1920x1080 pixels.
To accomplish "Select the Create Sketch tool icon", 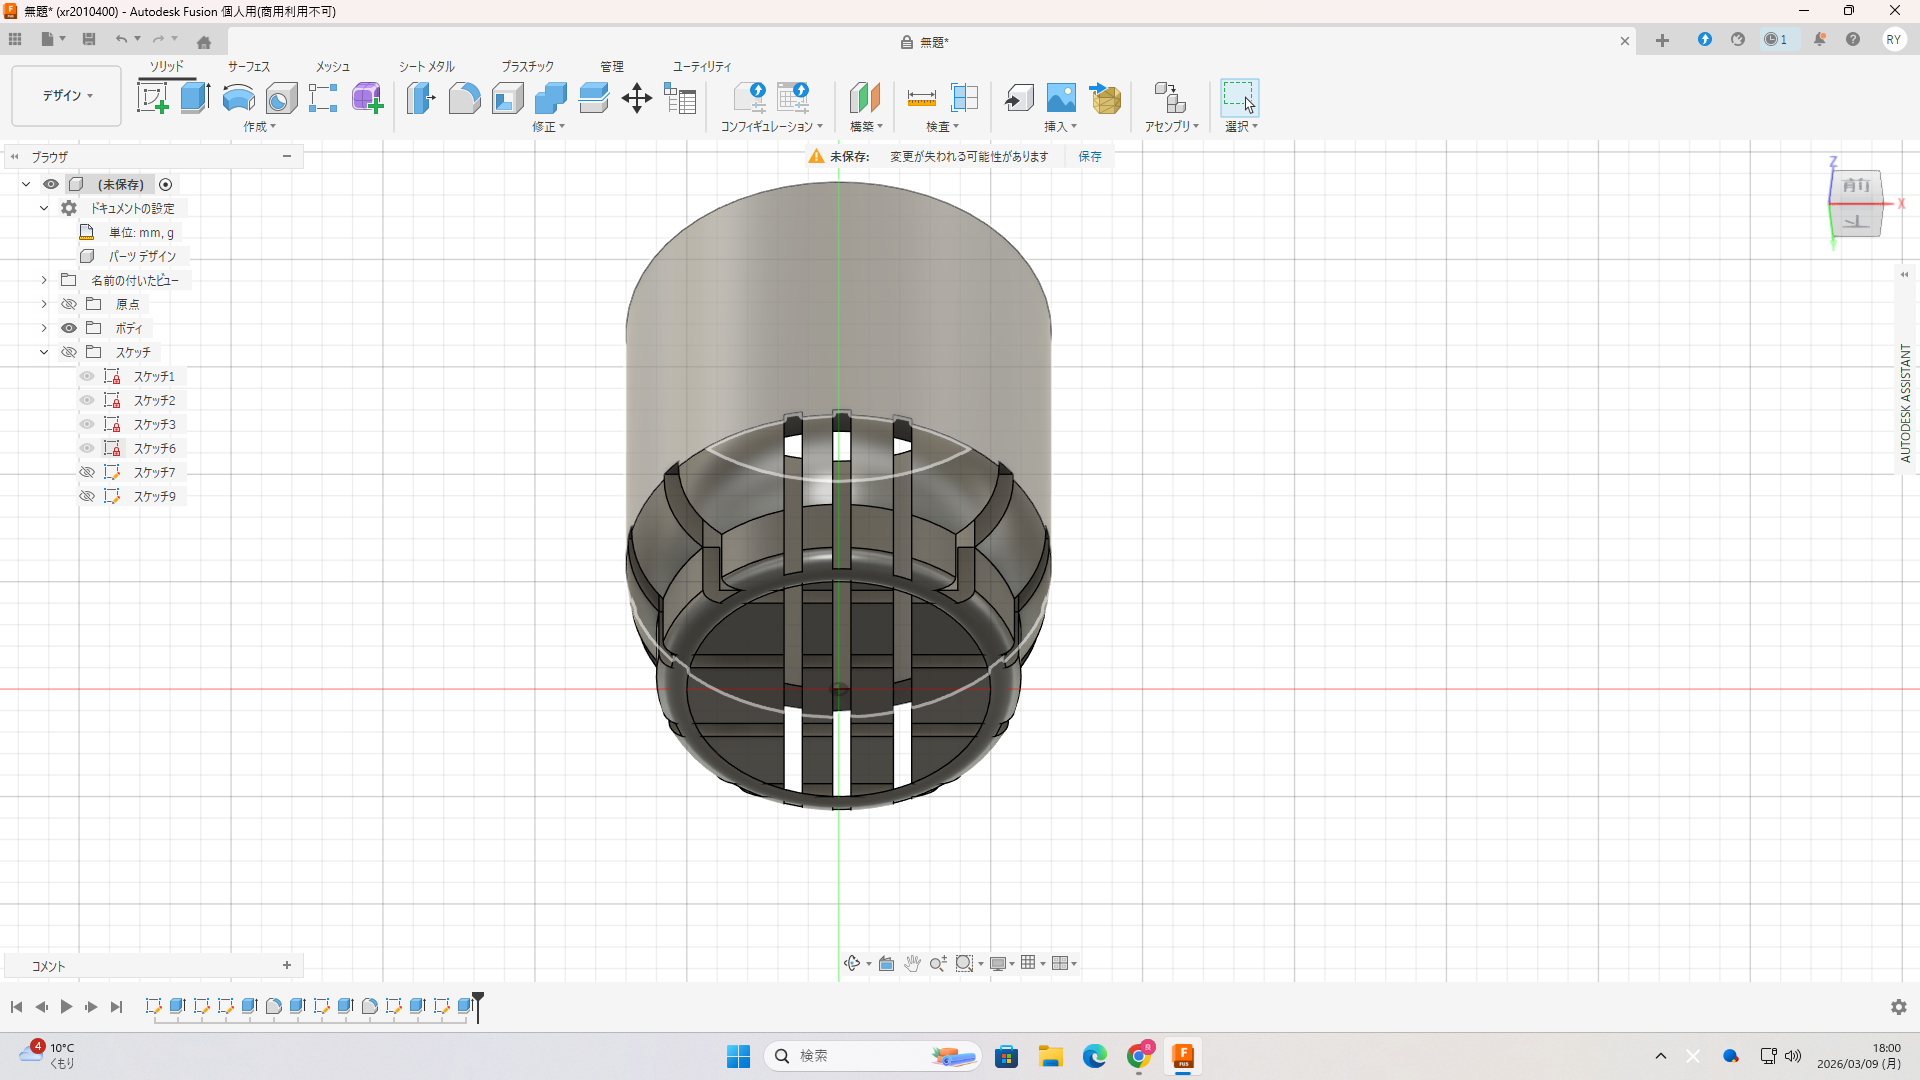I will (152, 98).
